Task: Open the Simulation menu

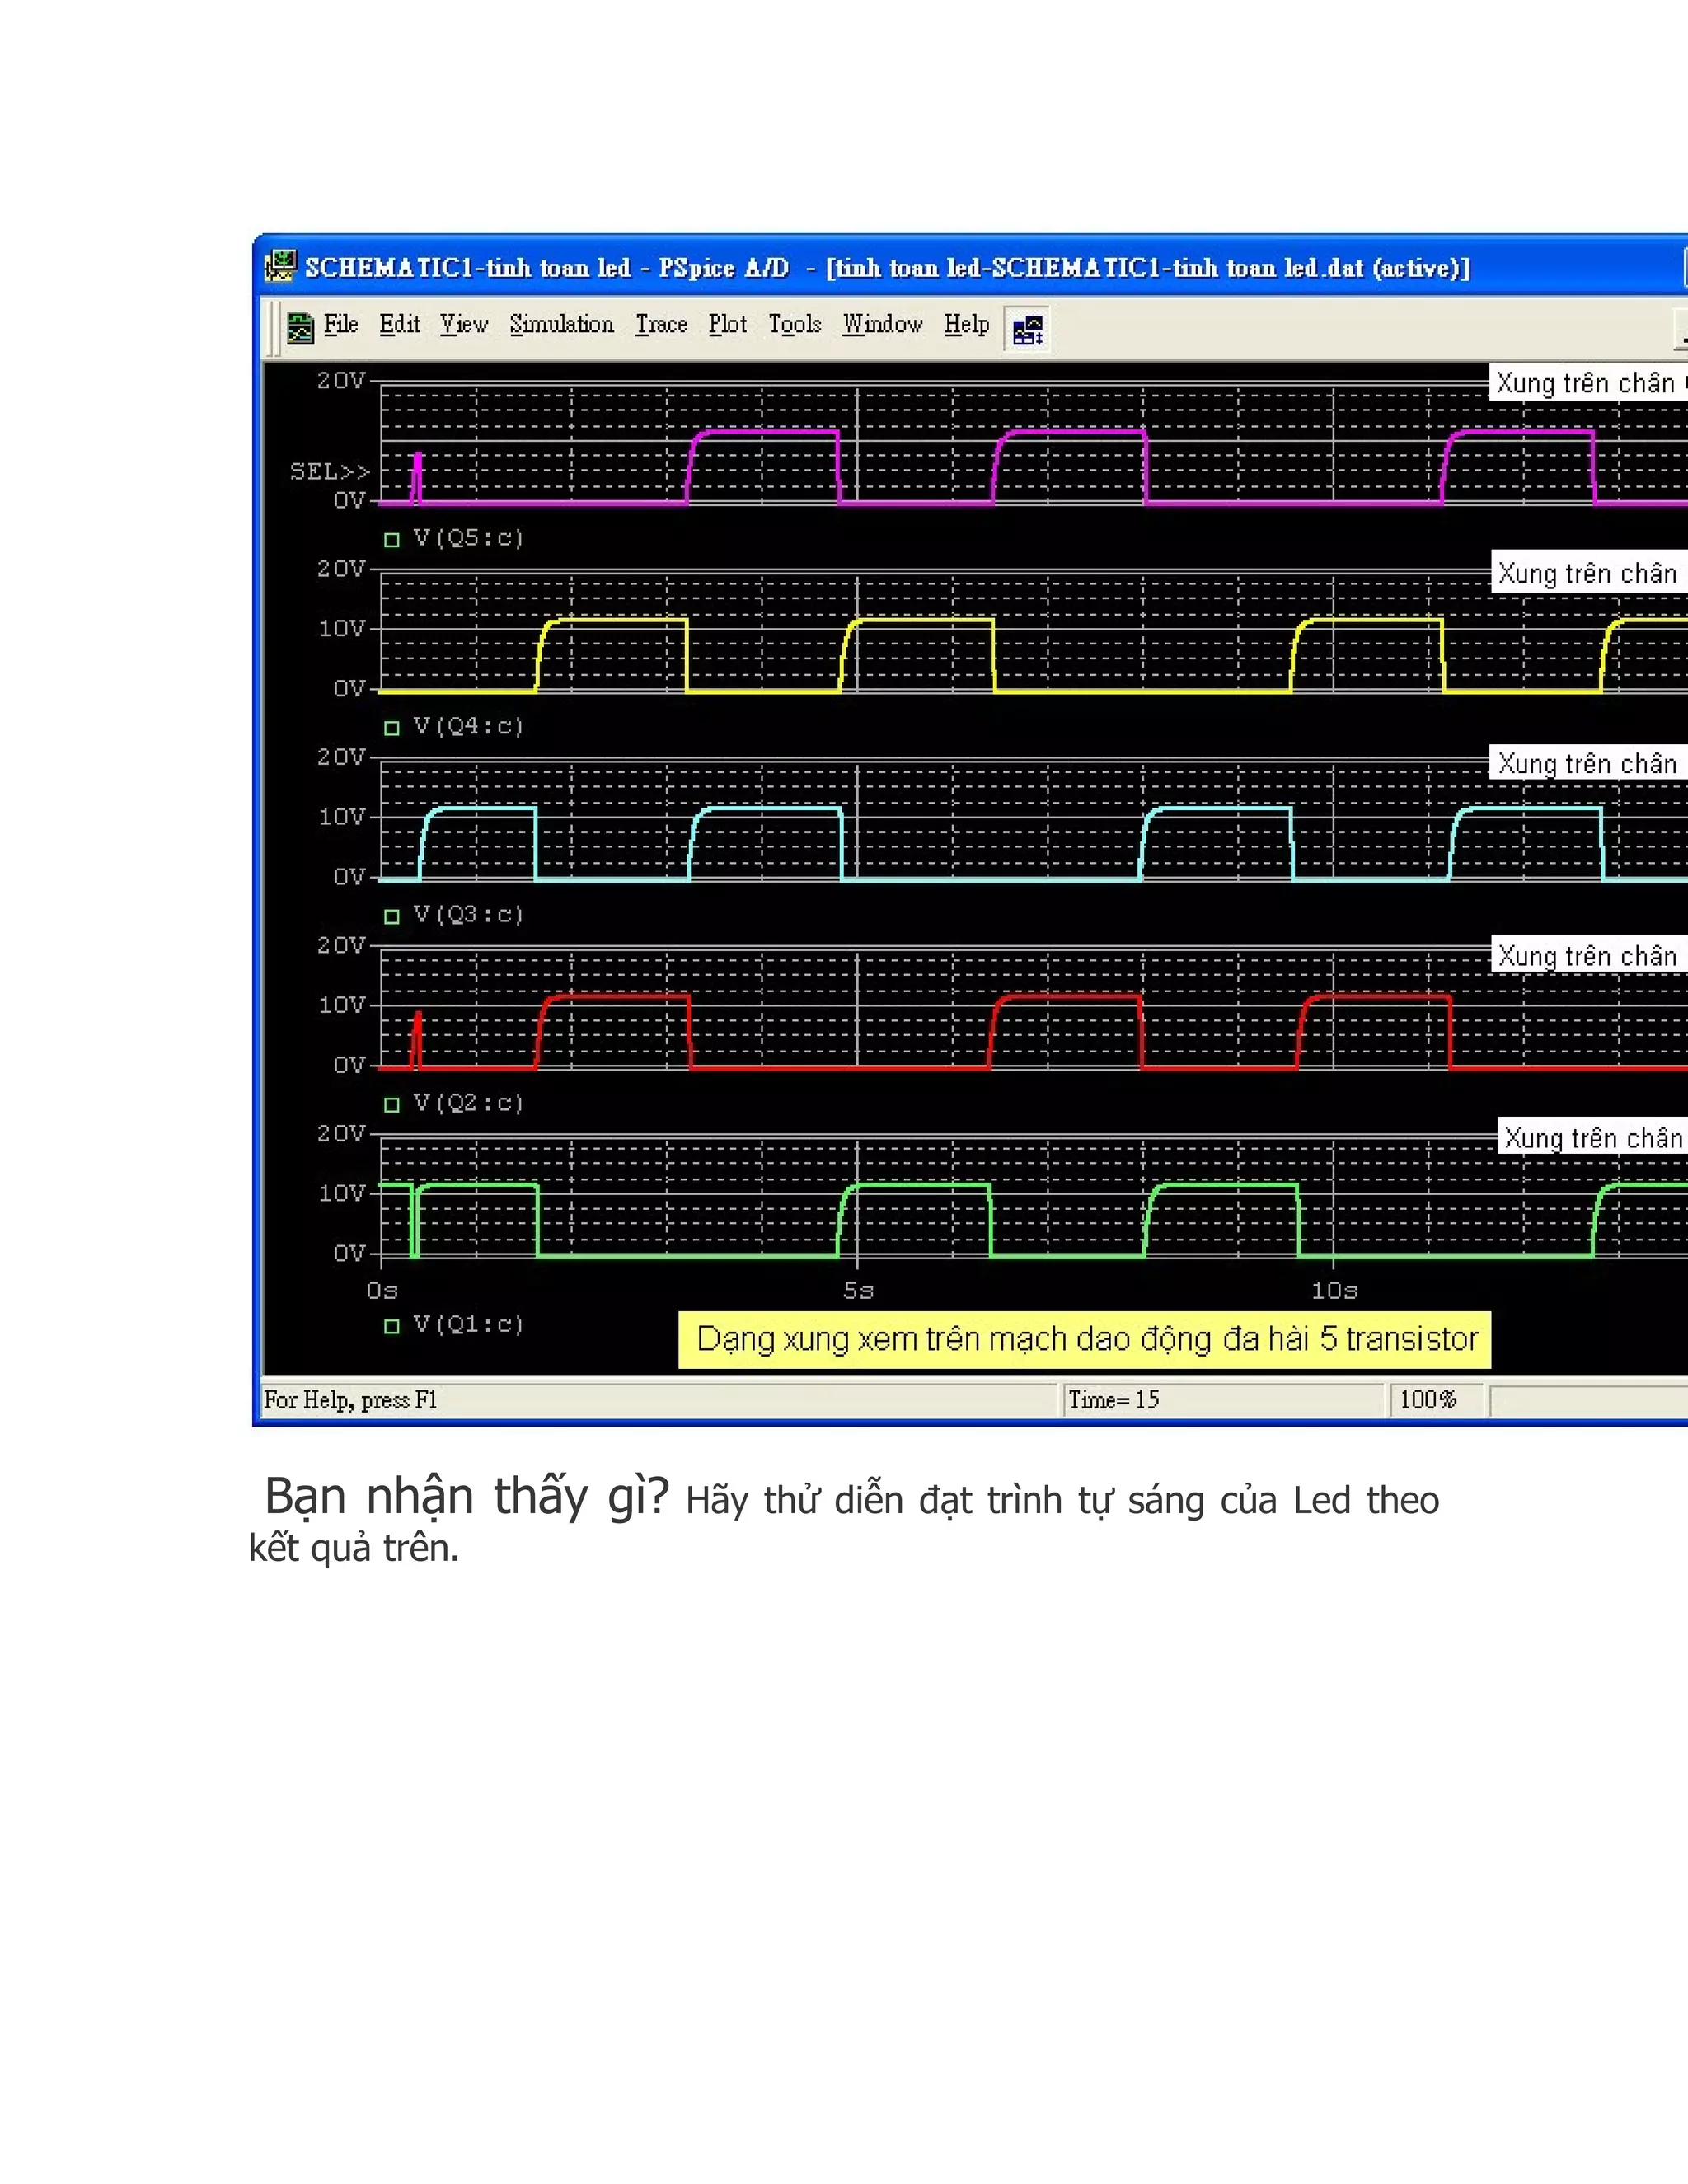Action: click(x=561, y=325)
